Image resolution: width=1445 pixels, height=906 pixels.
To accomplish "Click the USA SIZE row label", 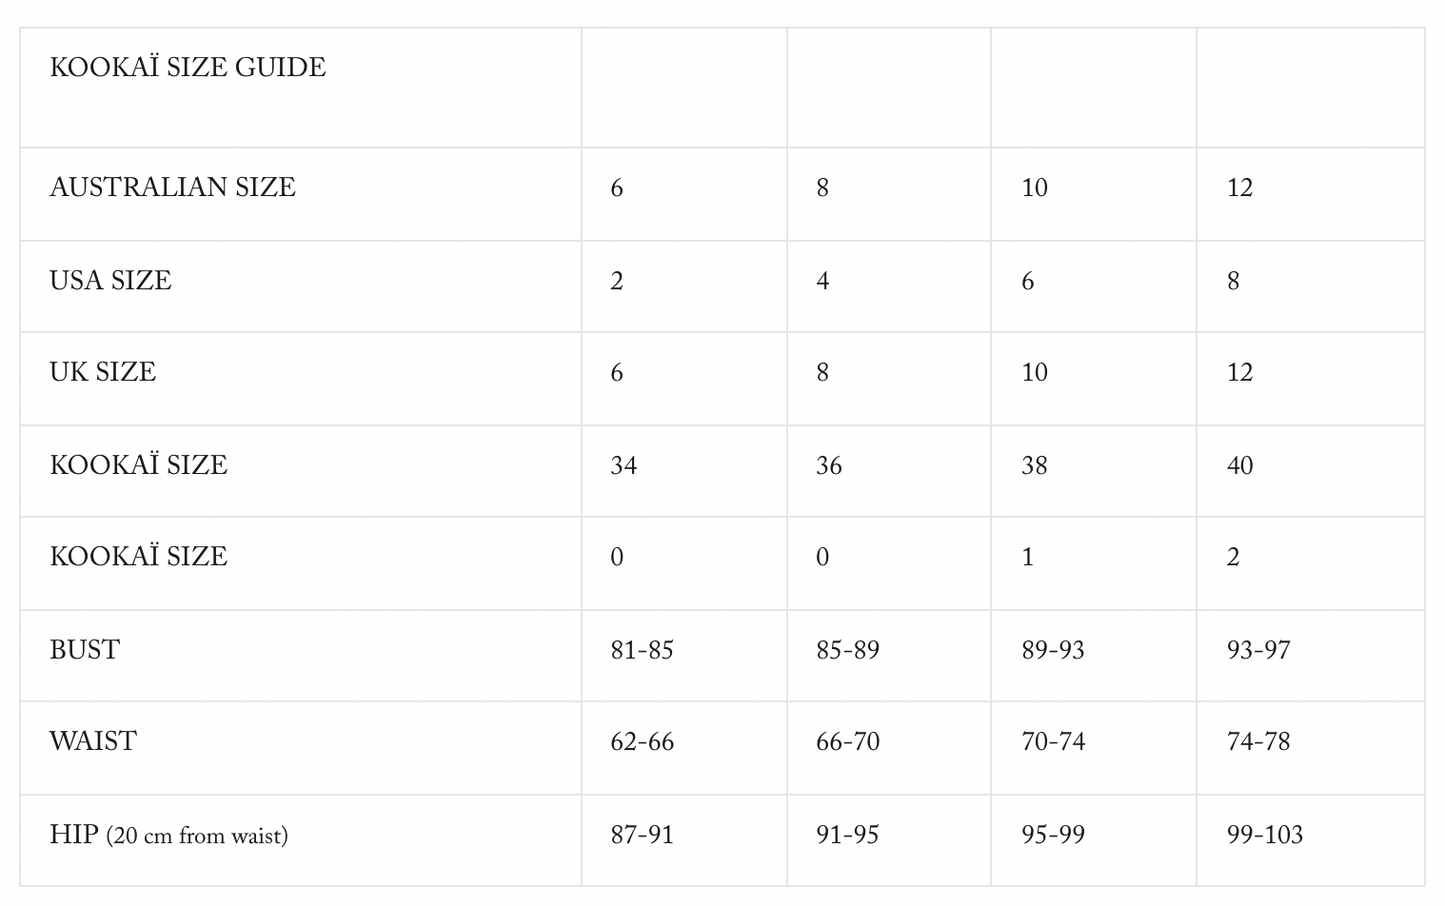I will [x=111, y=281].
